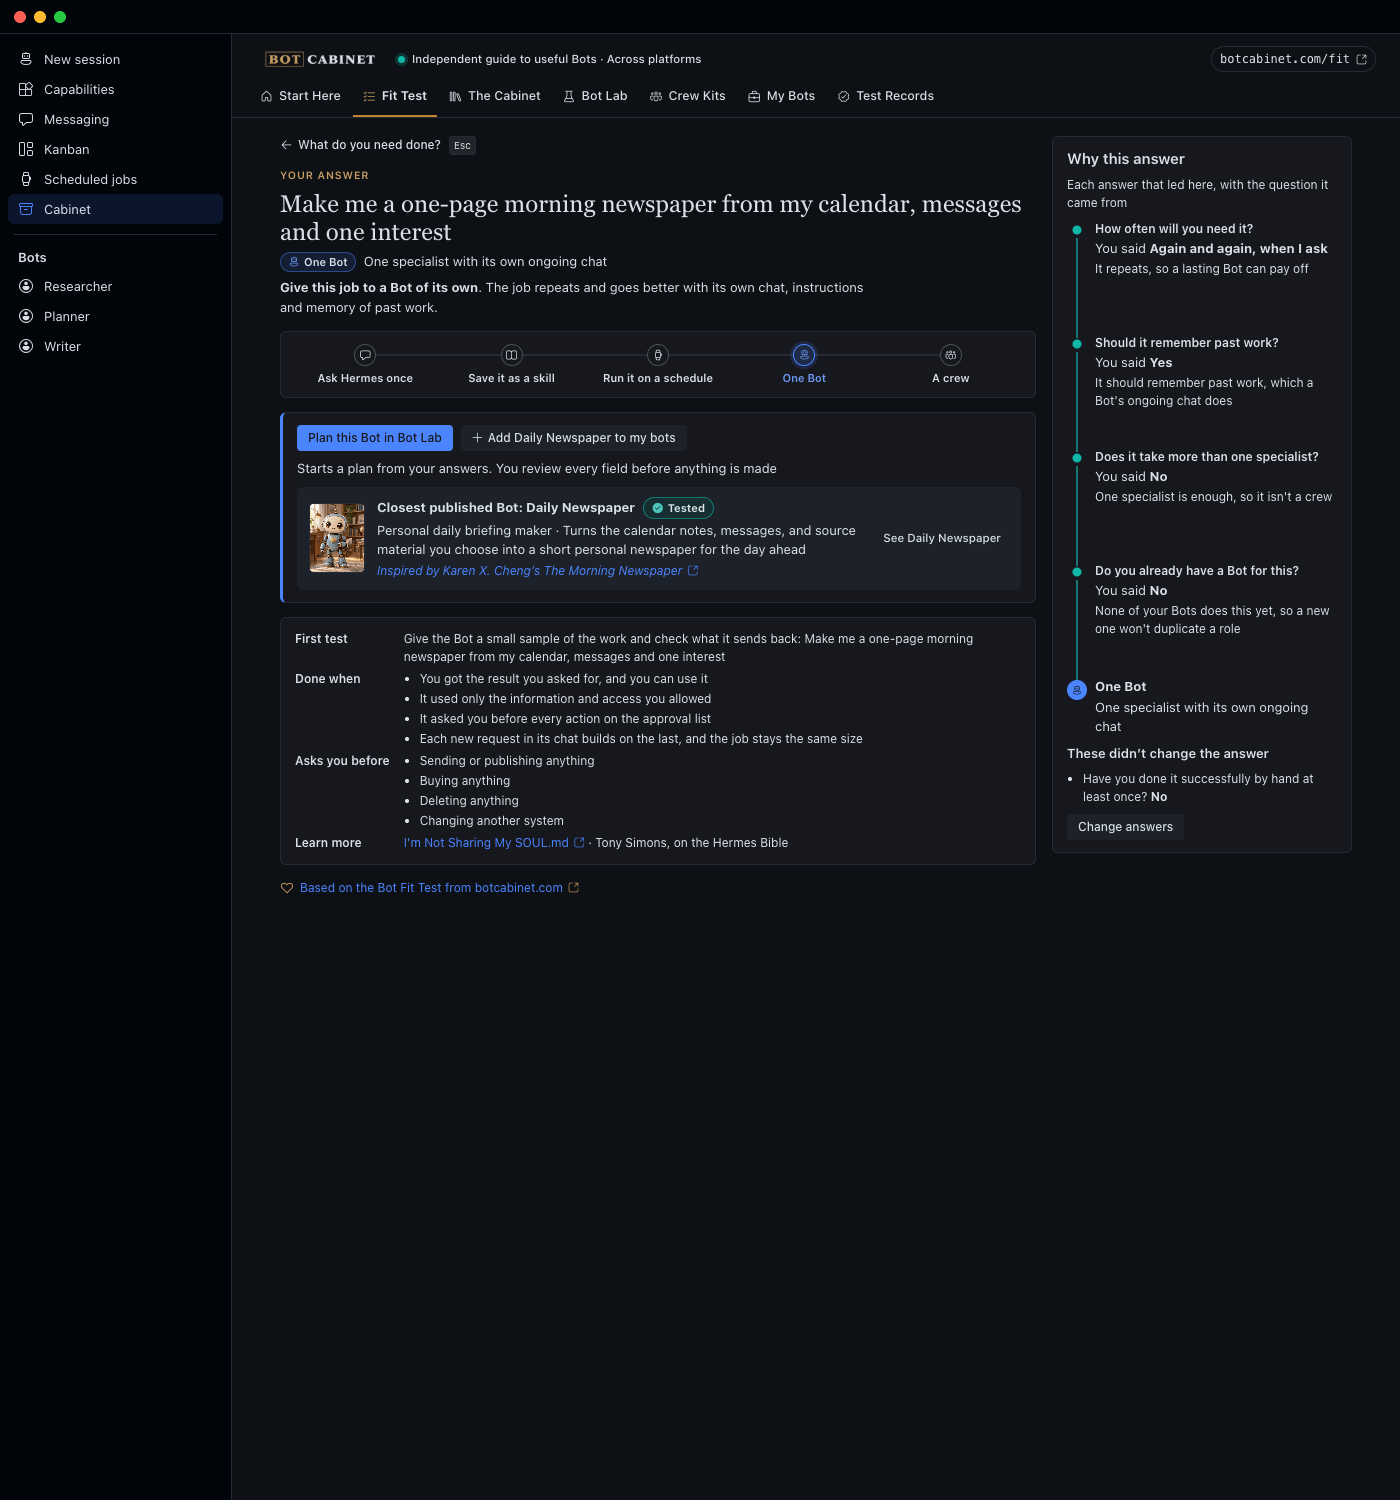
Task: Open the botcabinet.com/fit link
Action: pos(1293,59)
